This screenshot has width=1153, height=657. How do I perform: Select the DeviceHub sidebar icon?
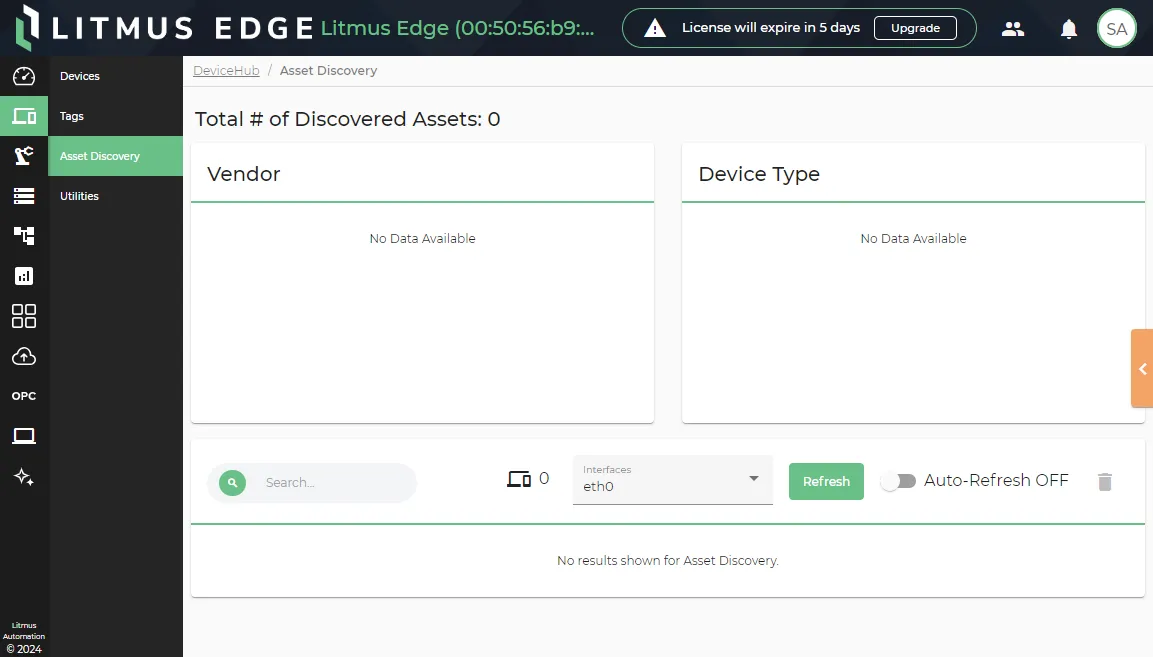click(24, 116)
